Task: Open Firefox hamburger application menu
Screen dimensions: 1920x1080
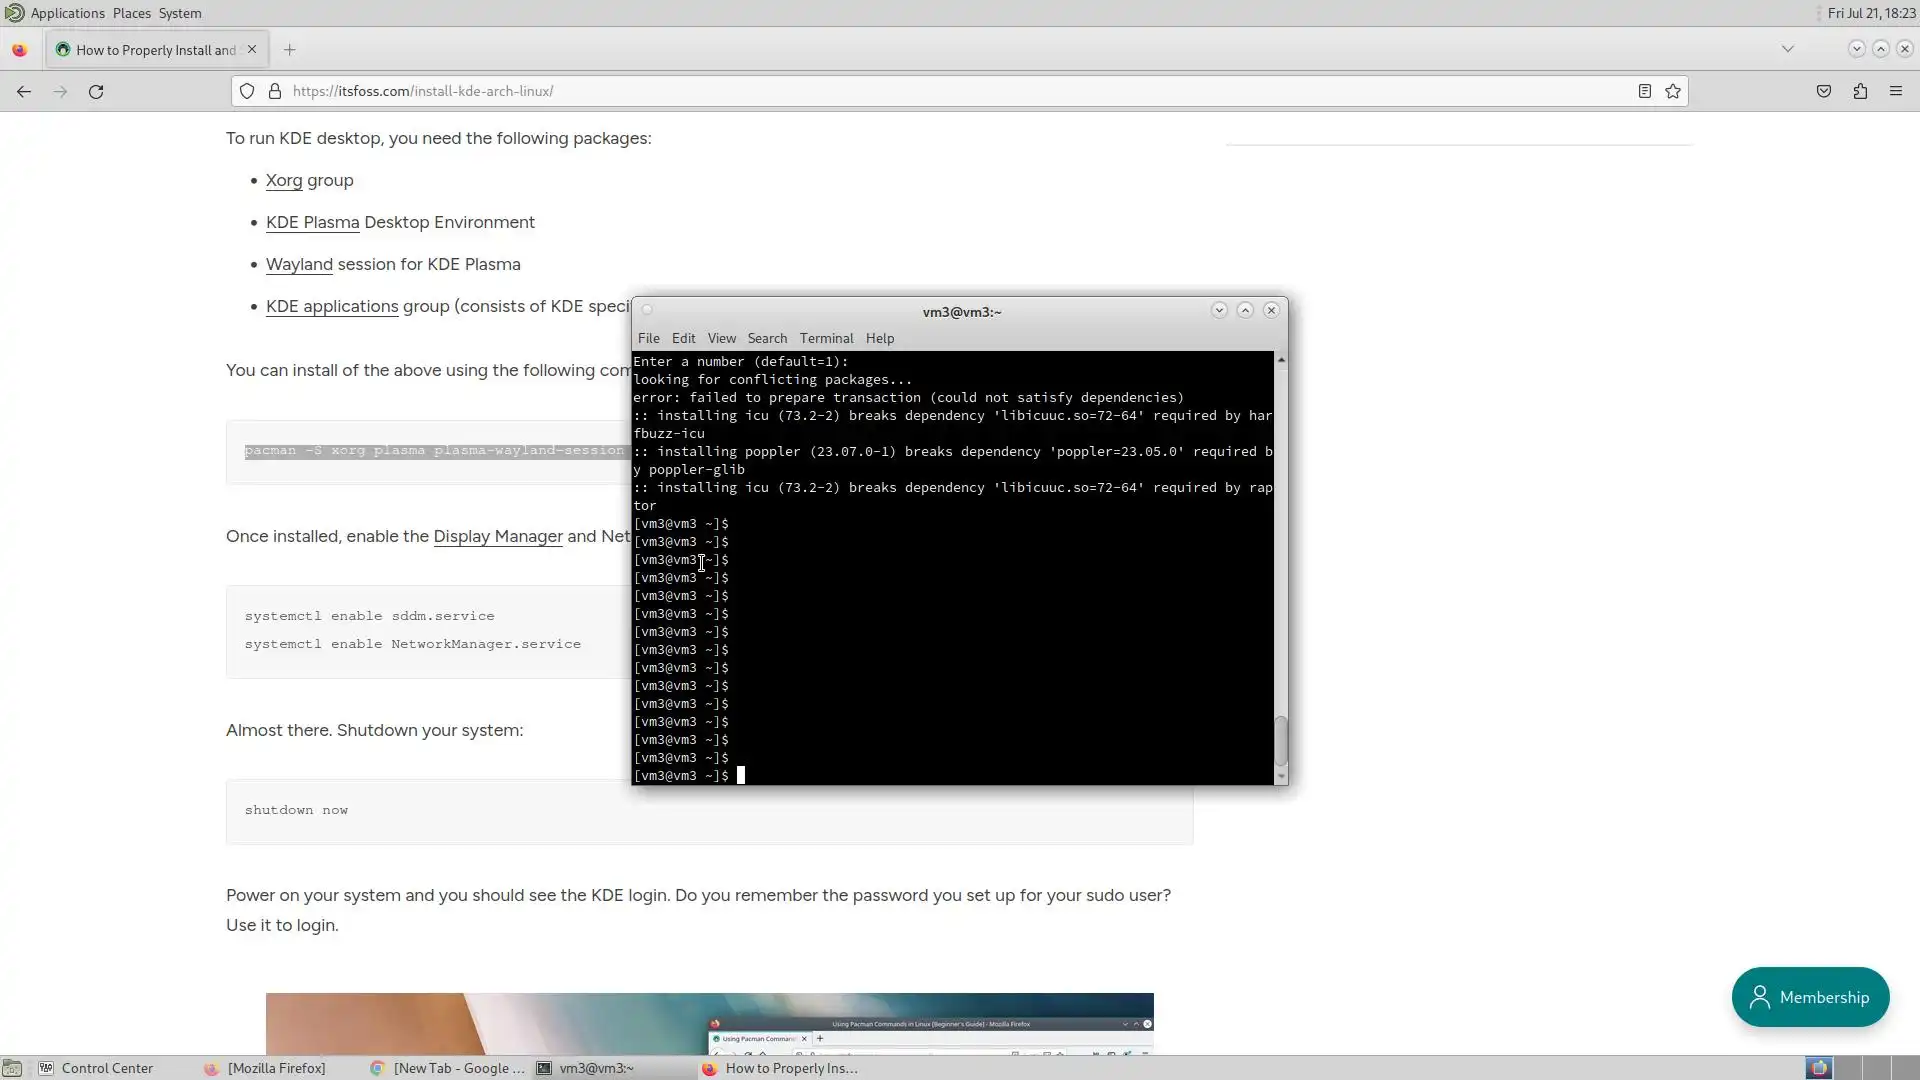Action: click(x=1896, y=91)
